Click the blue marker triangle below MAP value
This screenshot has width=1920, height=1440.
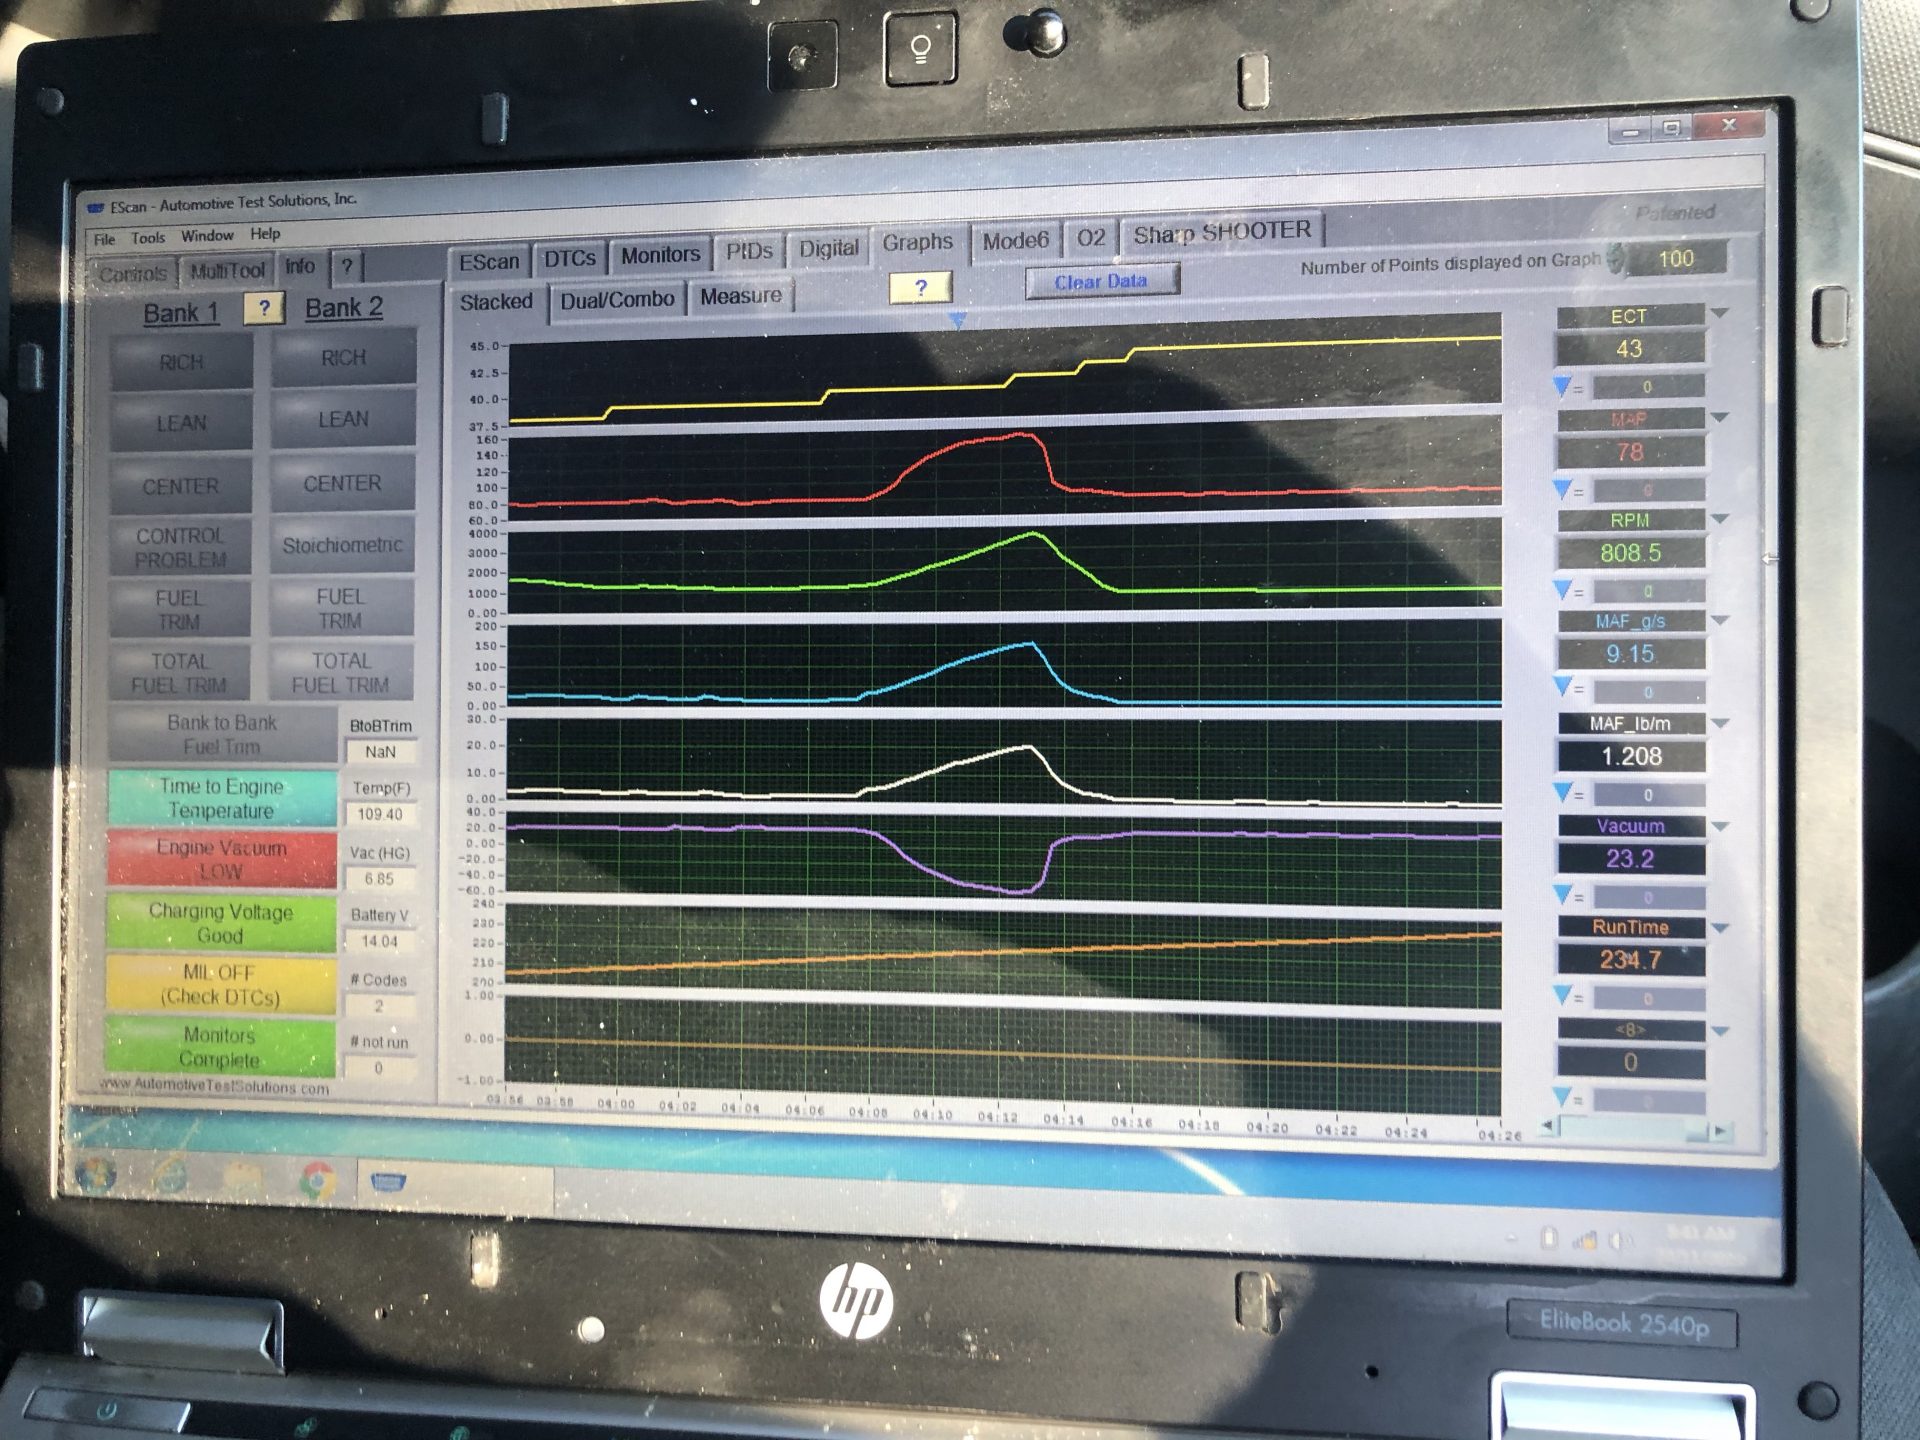coord(1562,489)
